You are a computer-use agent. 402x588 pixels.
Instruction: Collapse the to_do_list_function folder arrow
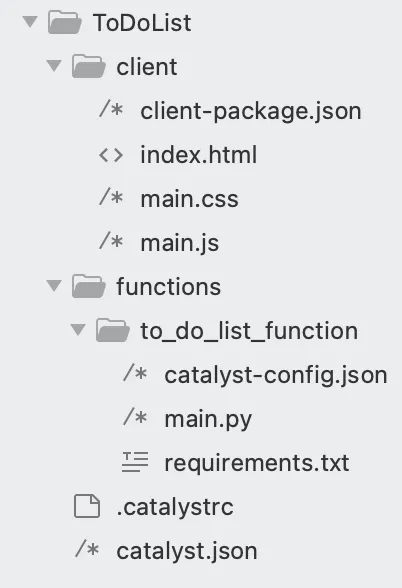point(78,330)
